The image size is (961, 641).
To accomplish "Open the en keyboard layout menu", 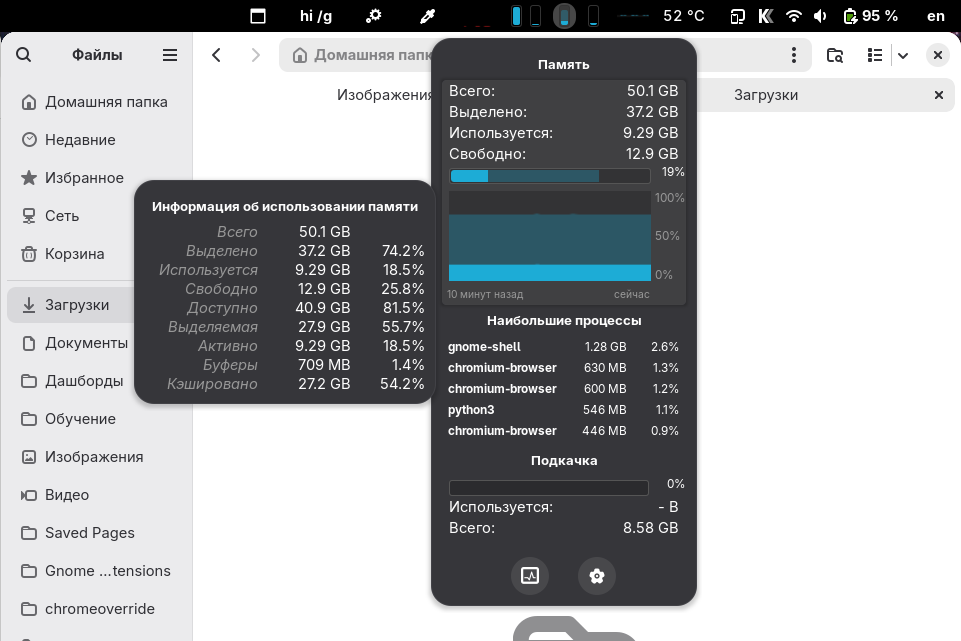I will (936, 16).
